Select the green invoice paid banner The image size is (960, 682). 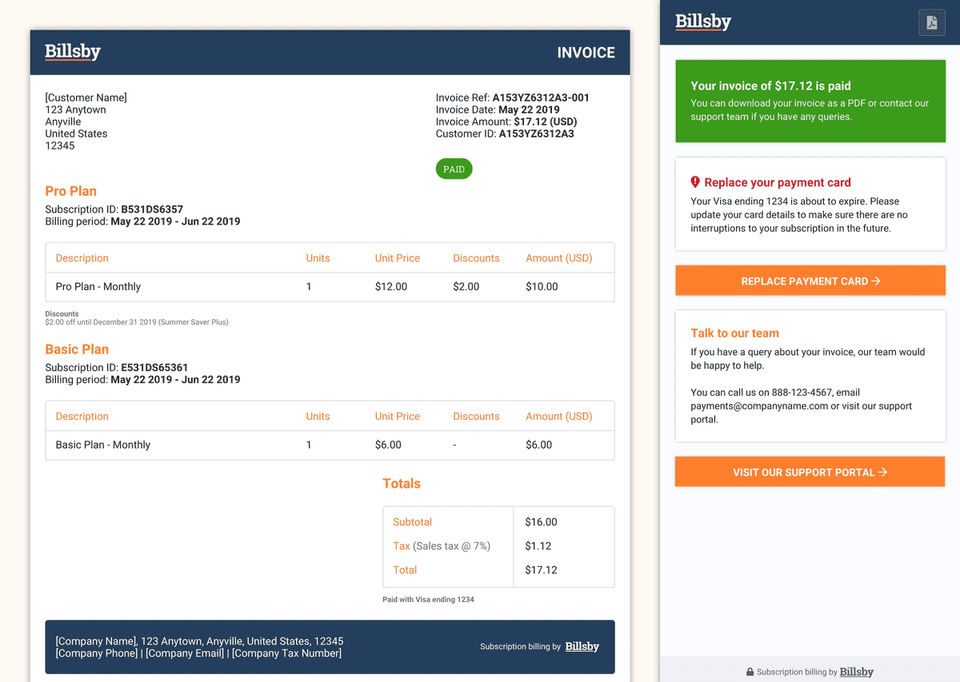tap(810, 100)
